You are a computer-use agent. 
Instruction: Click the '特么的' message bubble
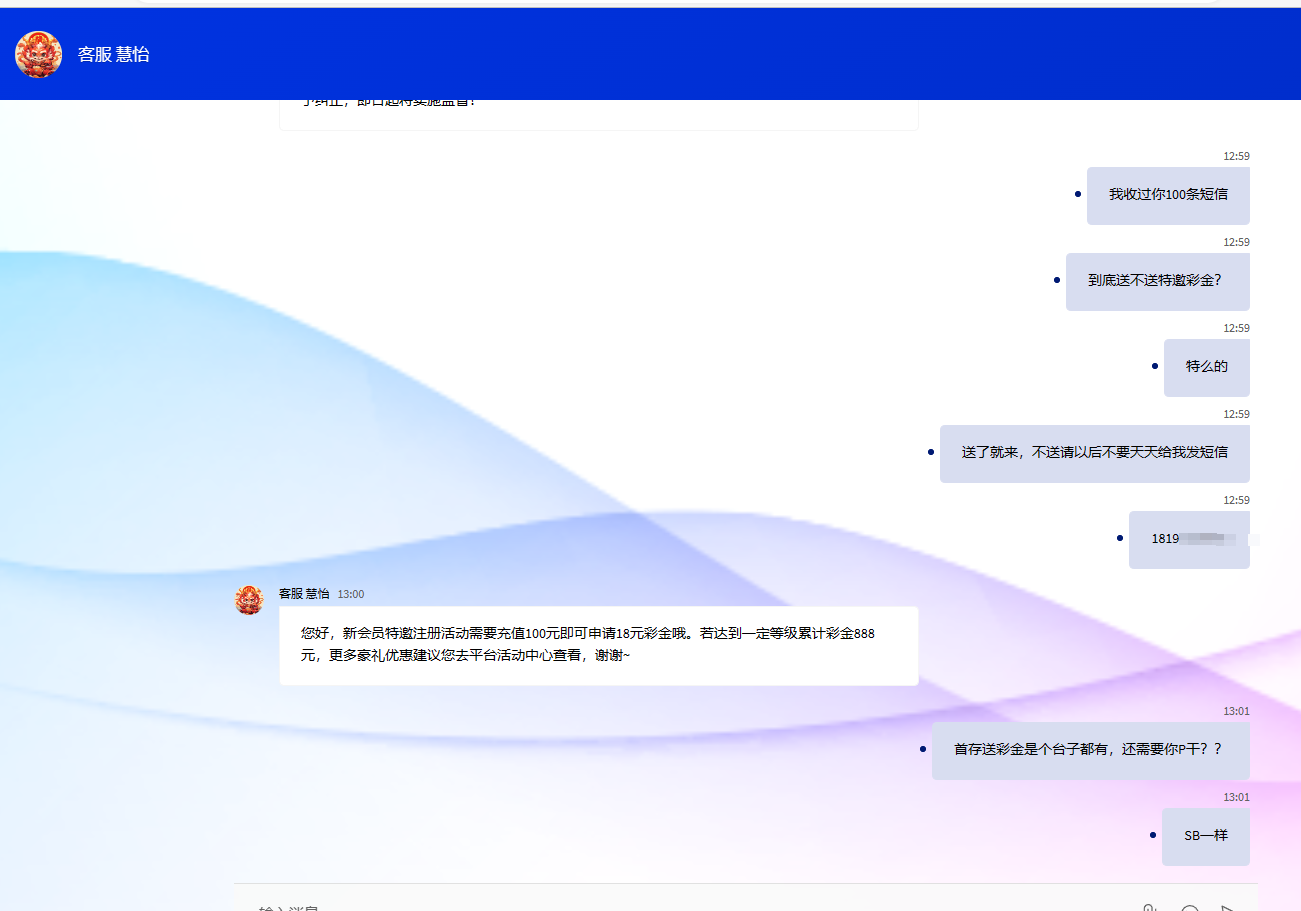pos(1206,367)
